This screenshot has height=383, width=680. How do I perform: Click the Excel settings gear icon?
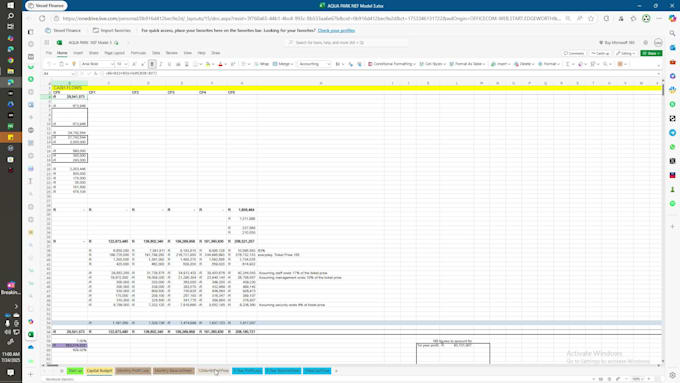click(x=646, y=43)
